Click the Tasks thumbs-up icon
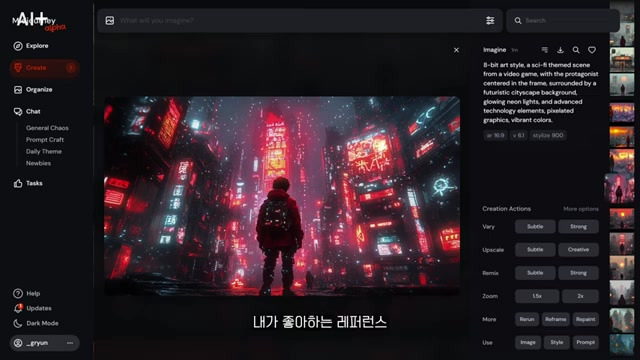The width and height of the screenshot is (640, 360). coord(18,183)
